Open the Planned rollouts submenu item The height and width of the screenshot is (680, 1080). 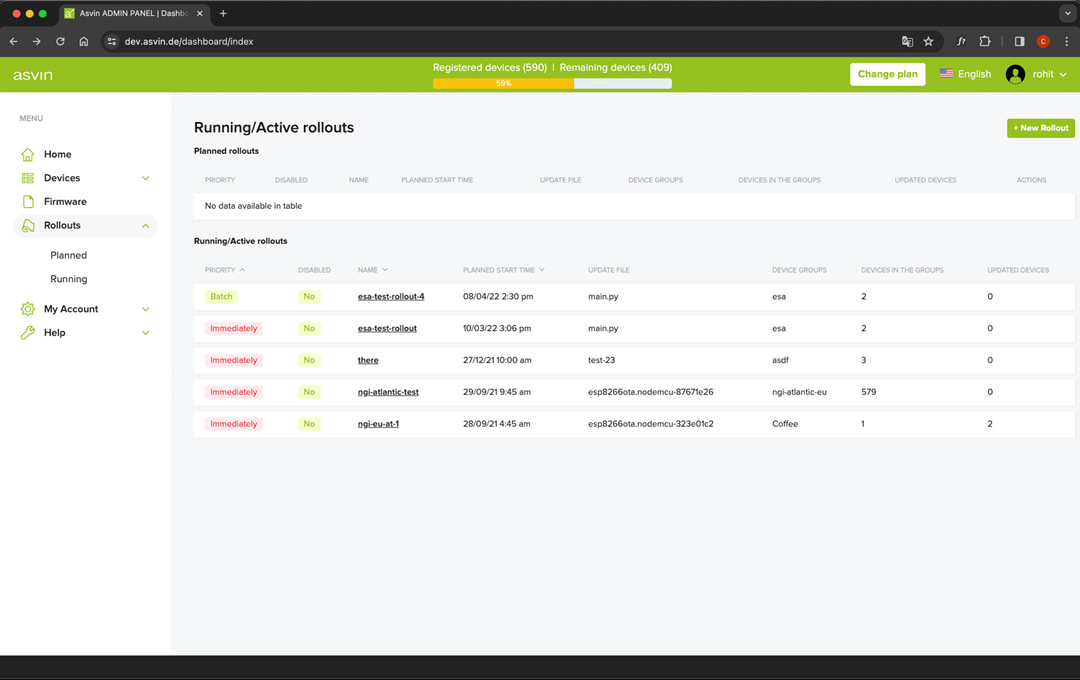coord(69,255)
